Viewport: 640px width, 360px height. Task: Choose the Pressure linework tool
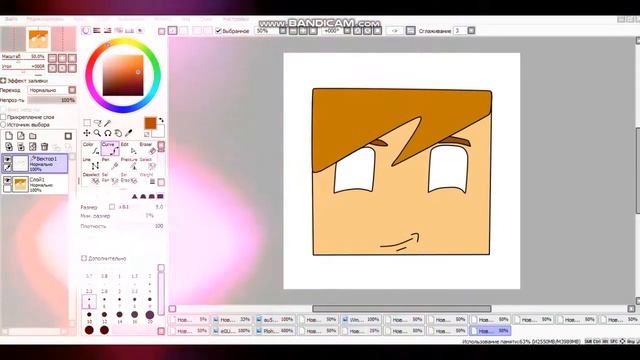coord(129,164)
